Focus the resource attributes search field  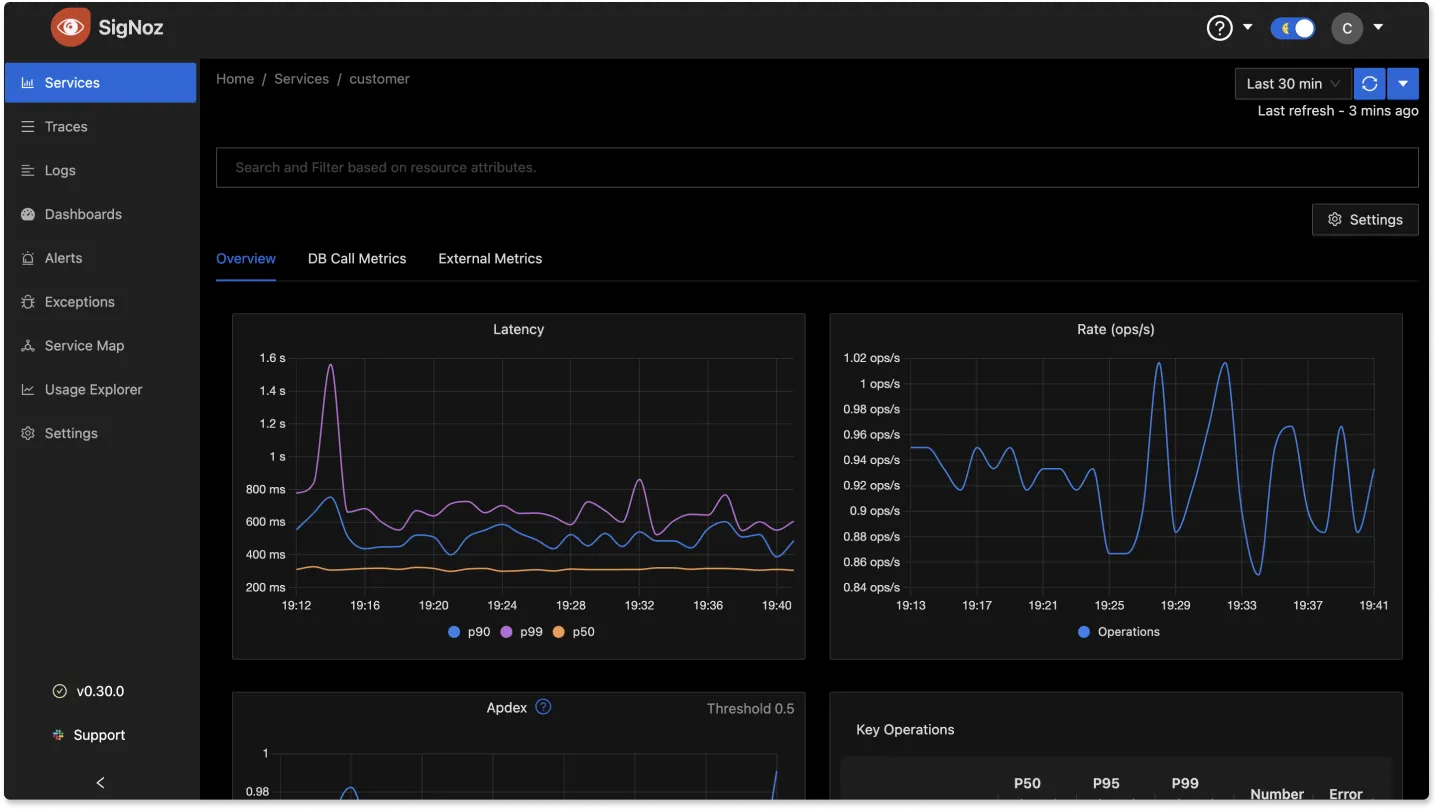[817, 168]
